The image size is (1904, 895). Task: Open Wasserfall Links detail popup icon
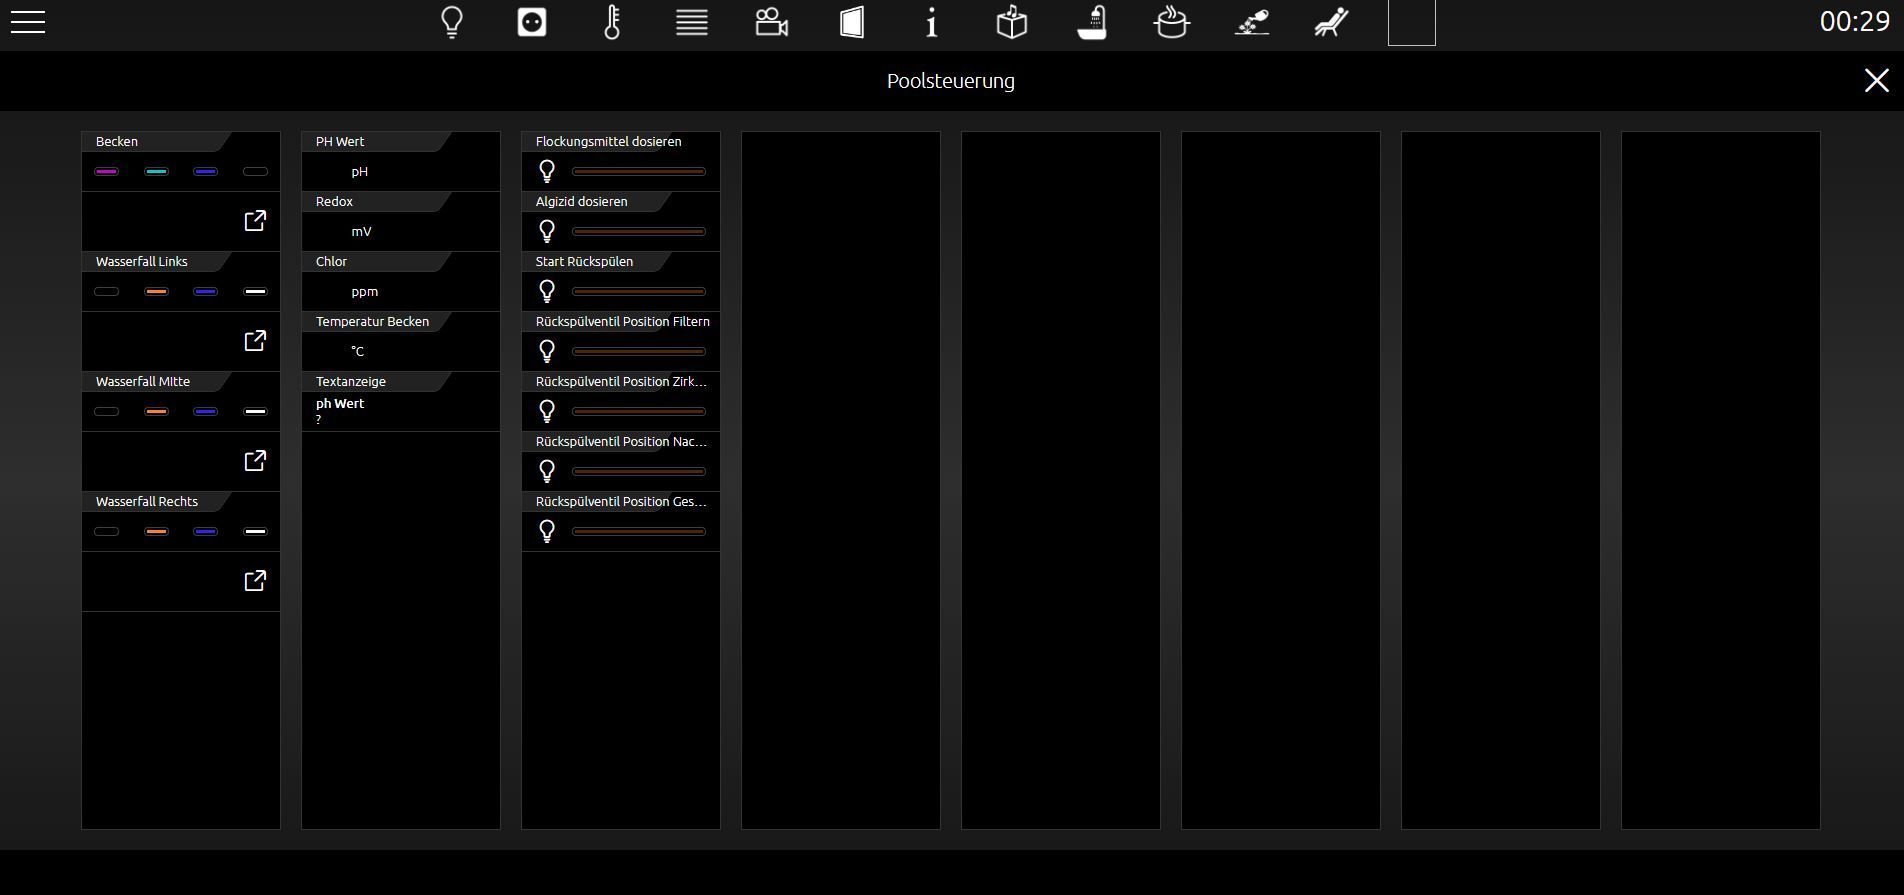point(256,341)
